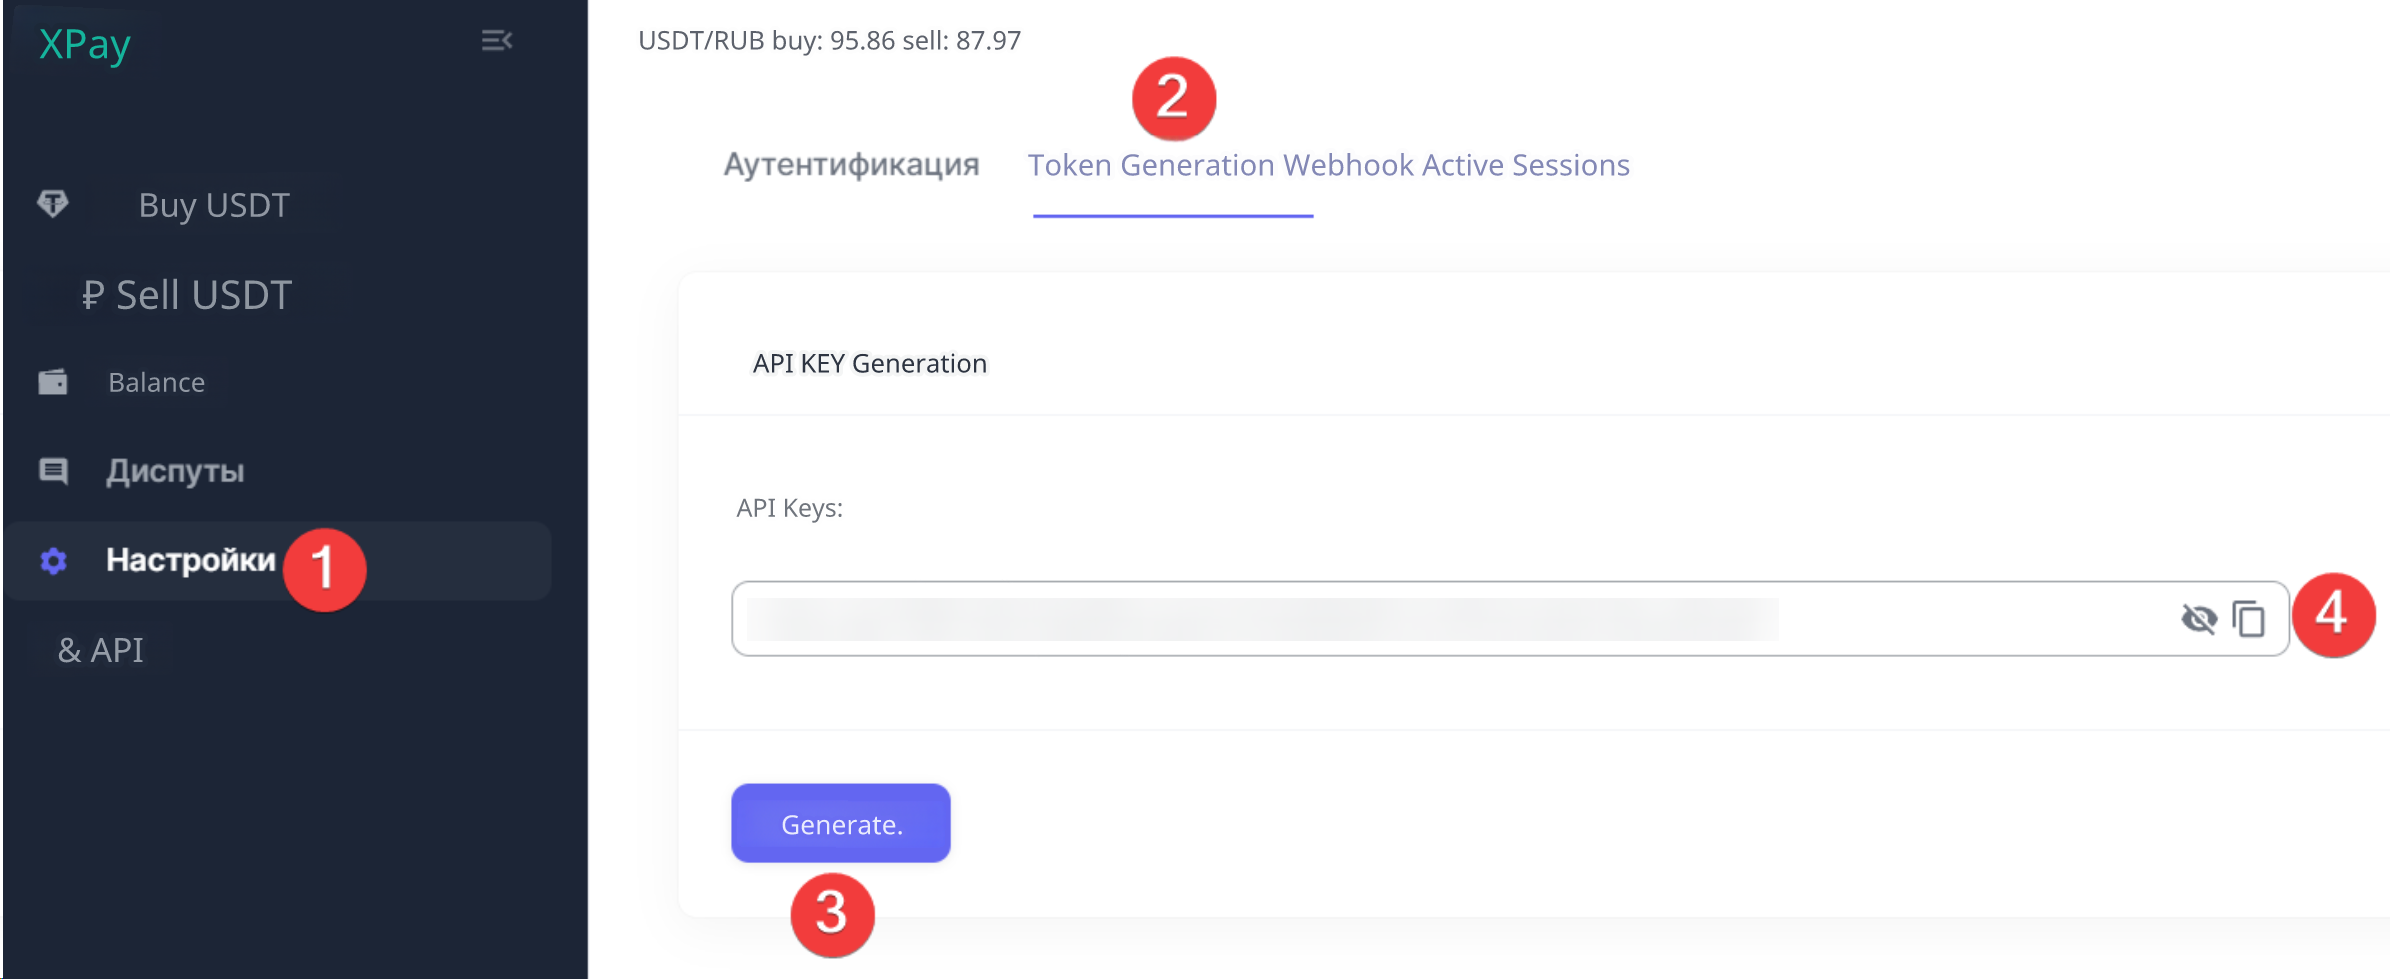Open the Active Sessions tab

[x=1526, y=165]
